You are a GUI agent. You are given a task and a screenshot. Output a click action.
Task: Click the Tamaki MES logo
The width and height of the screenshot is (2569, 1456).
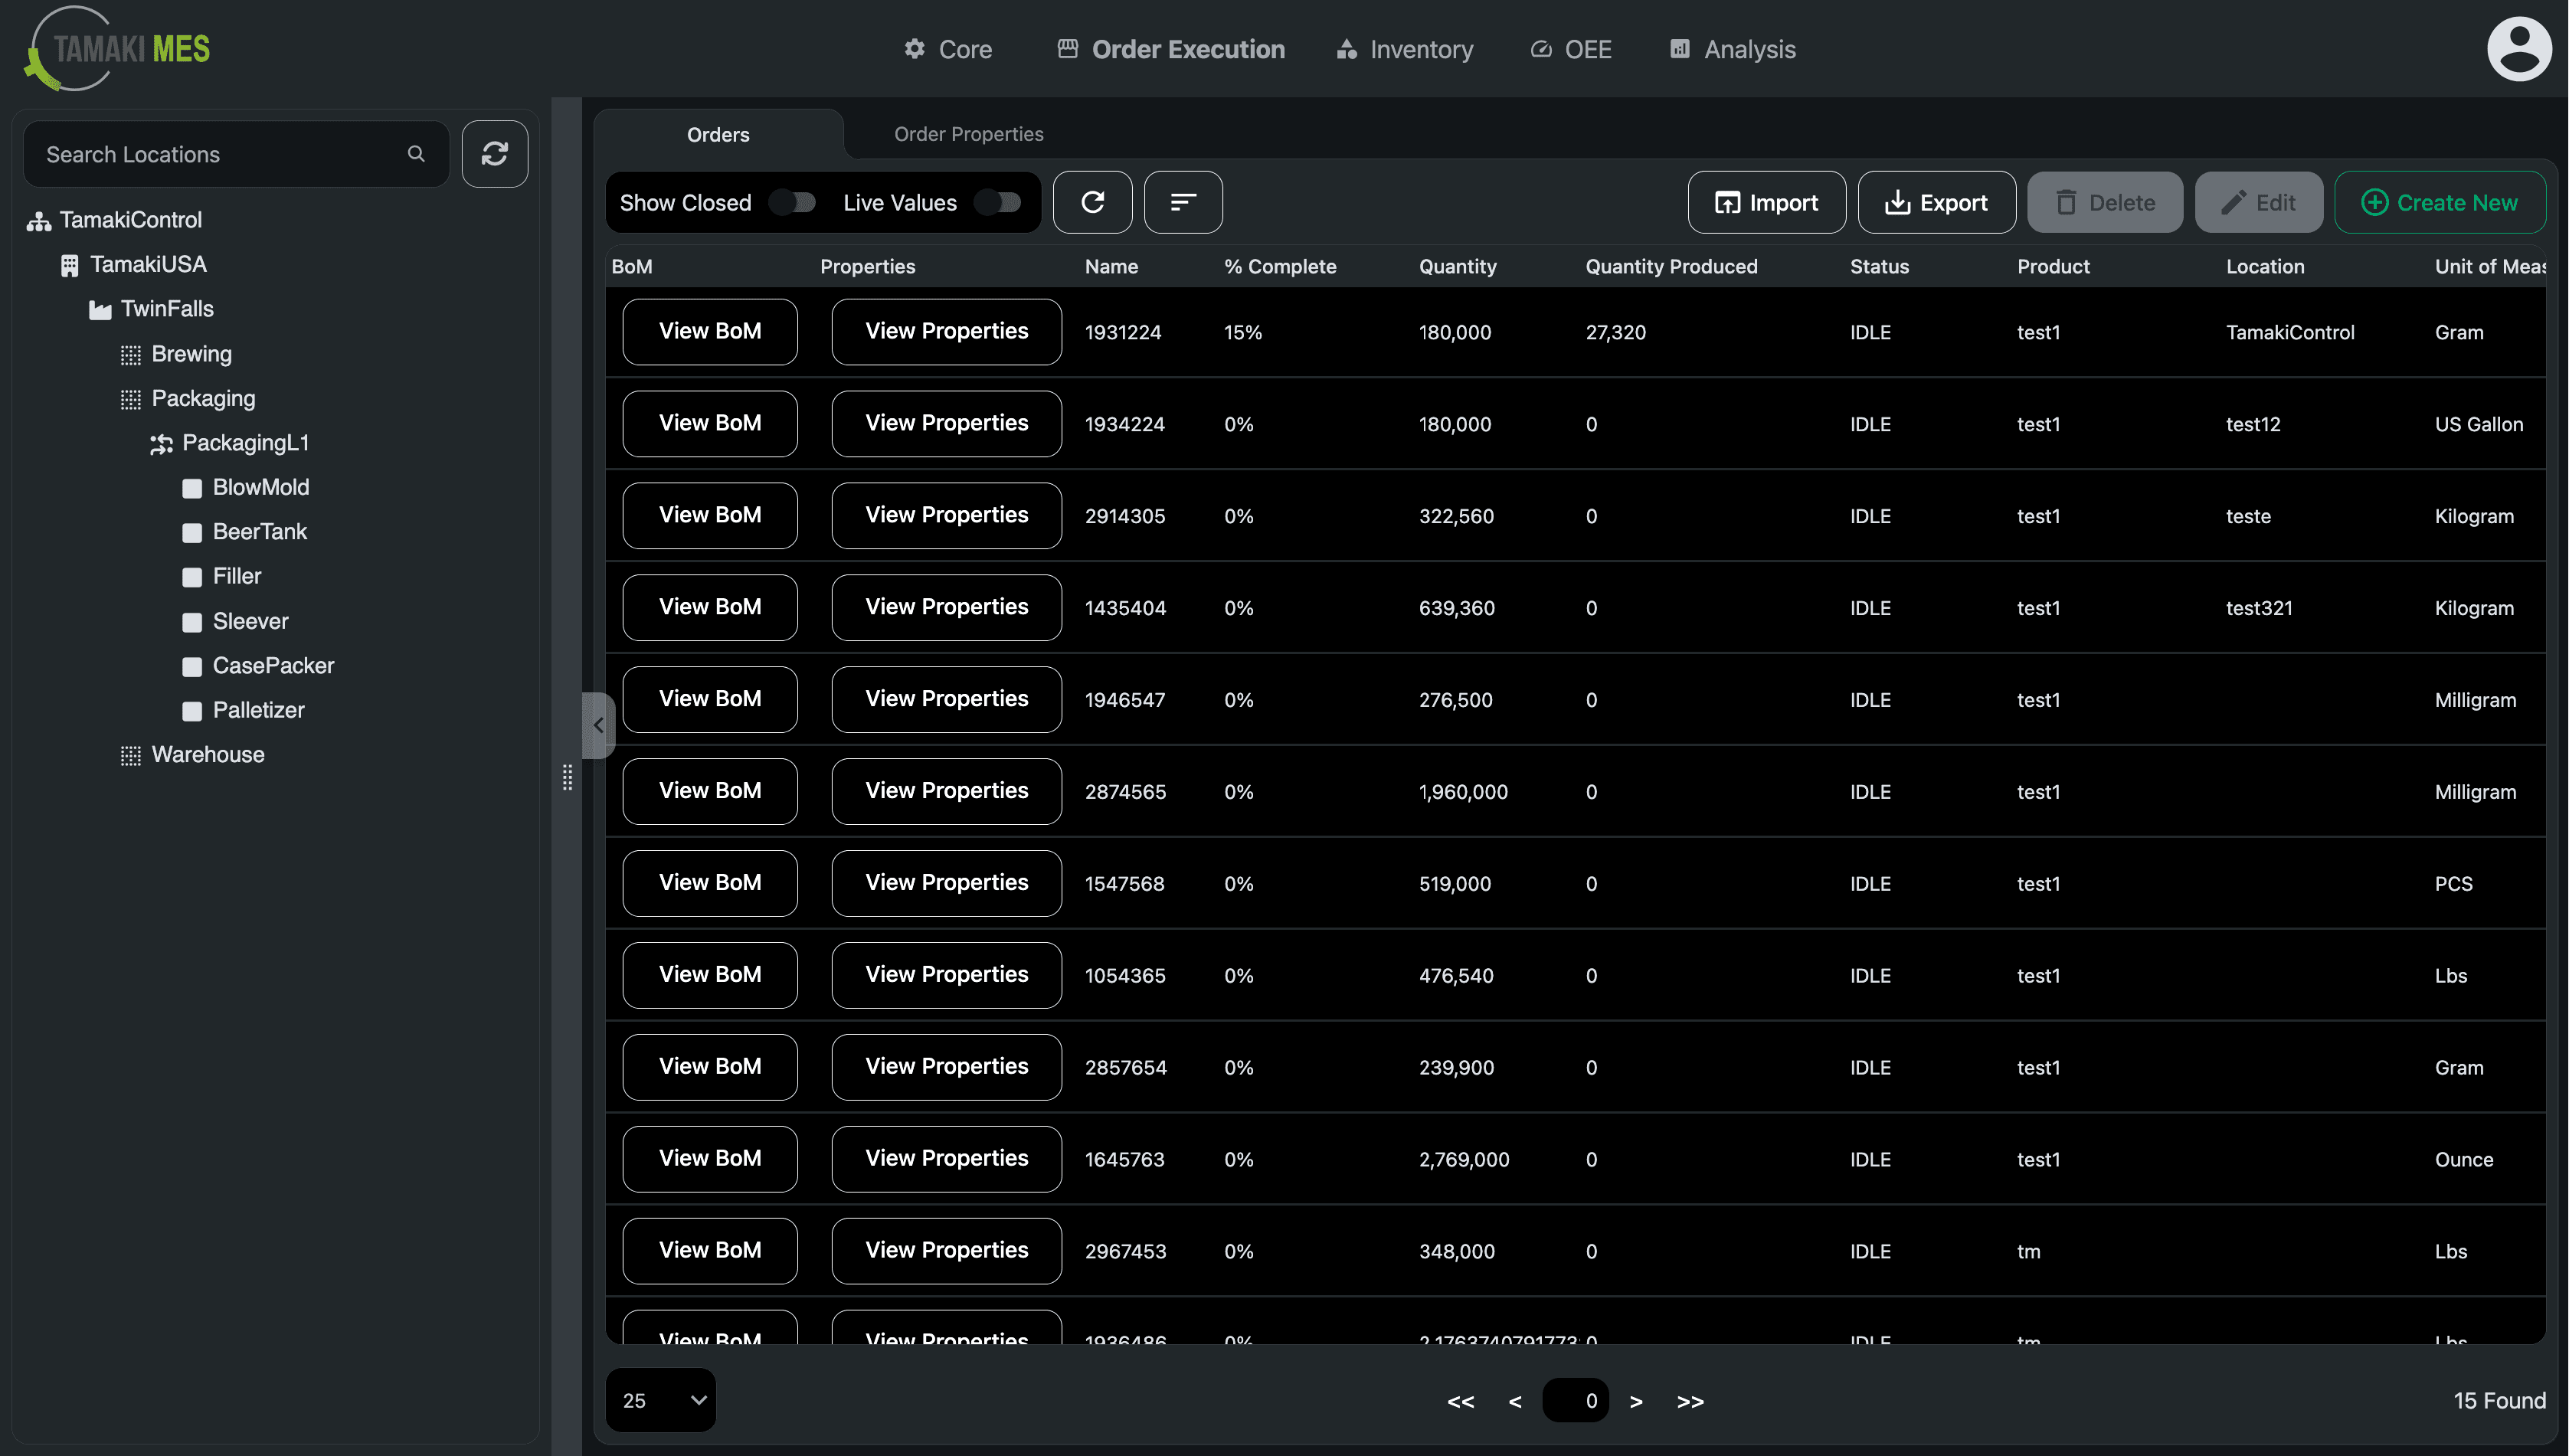pyautogui.click(x=118, y=48)
